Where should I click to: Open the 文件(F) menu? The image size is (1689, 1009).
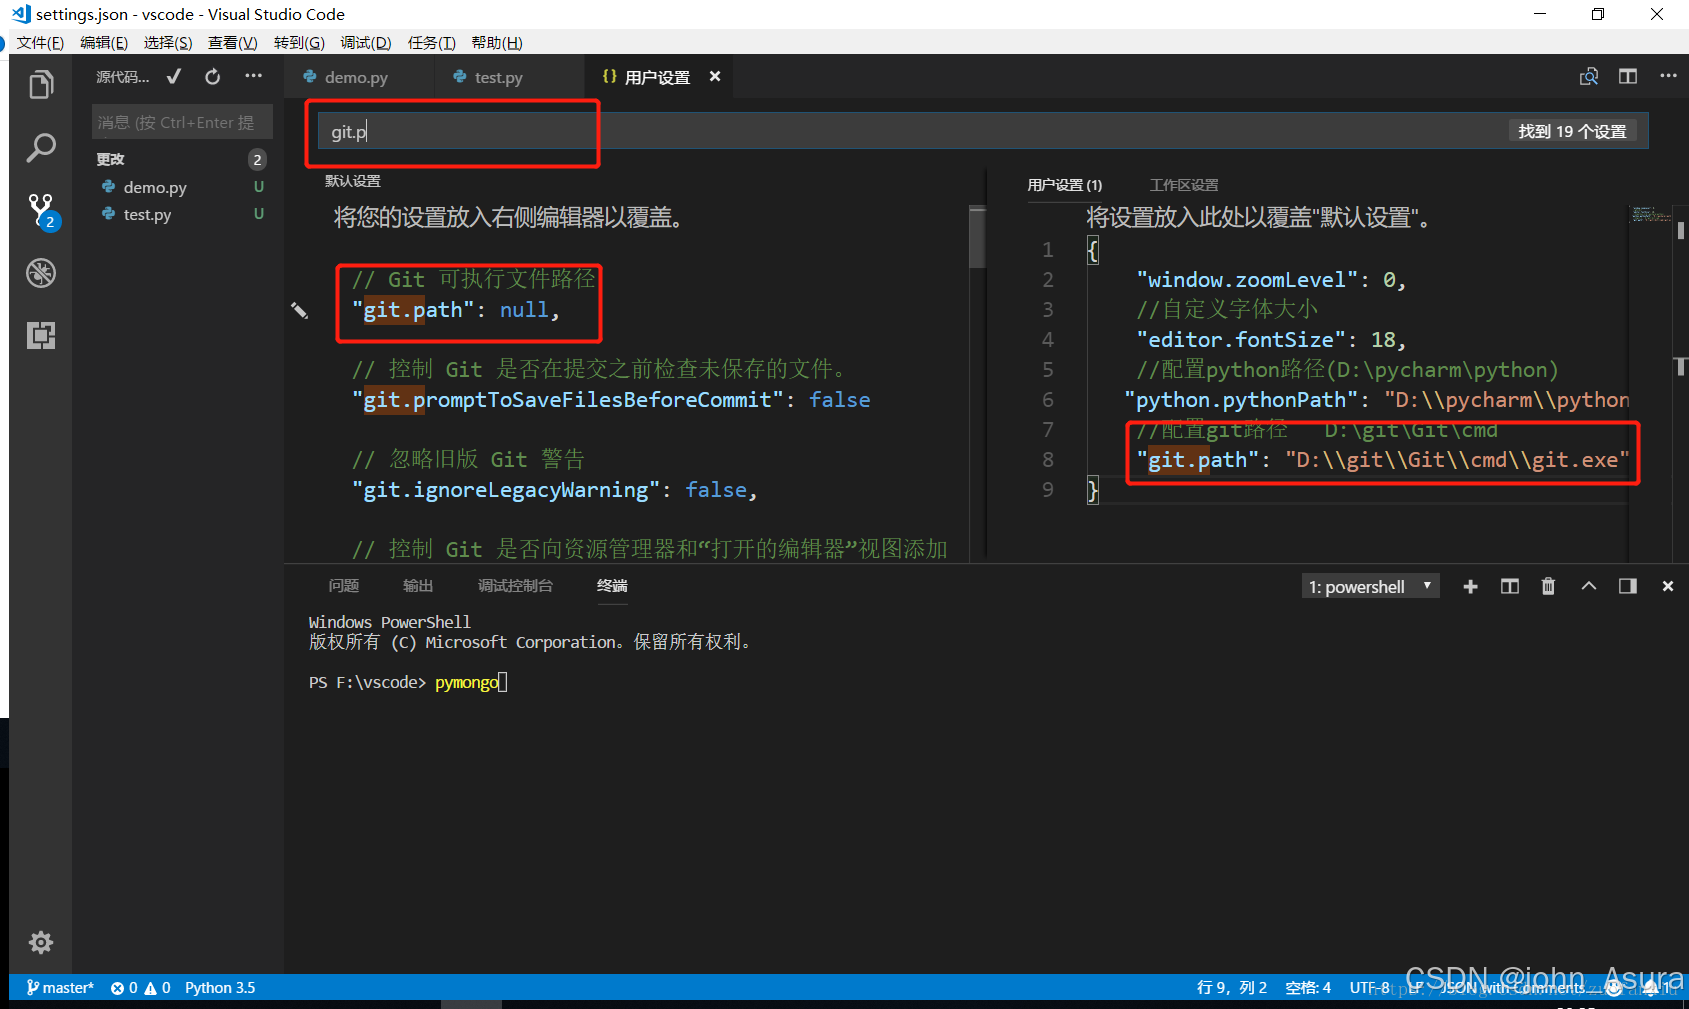click(x=40, y=43)
